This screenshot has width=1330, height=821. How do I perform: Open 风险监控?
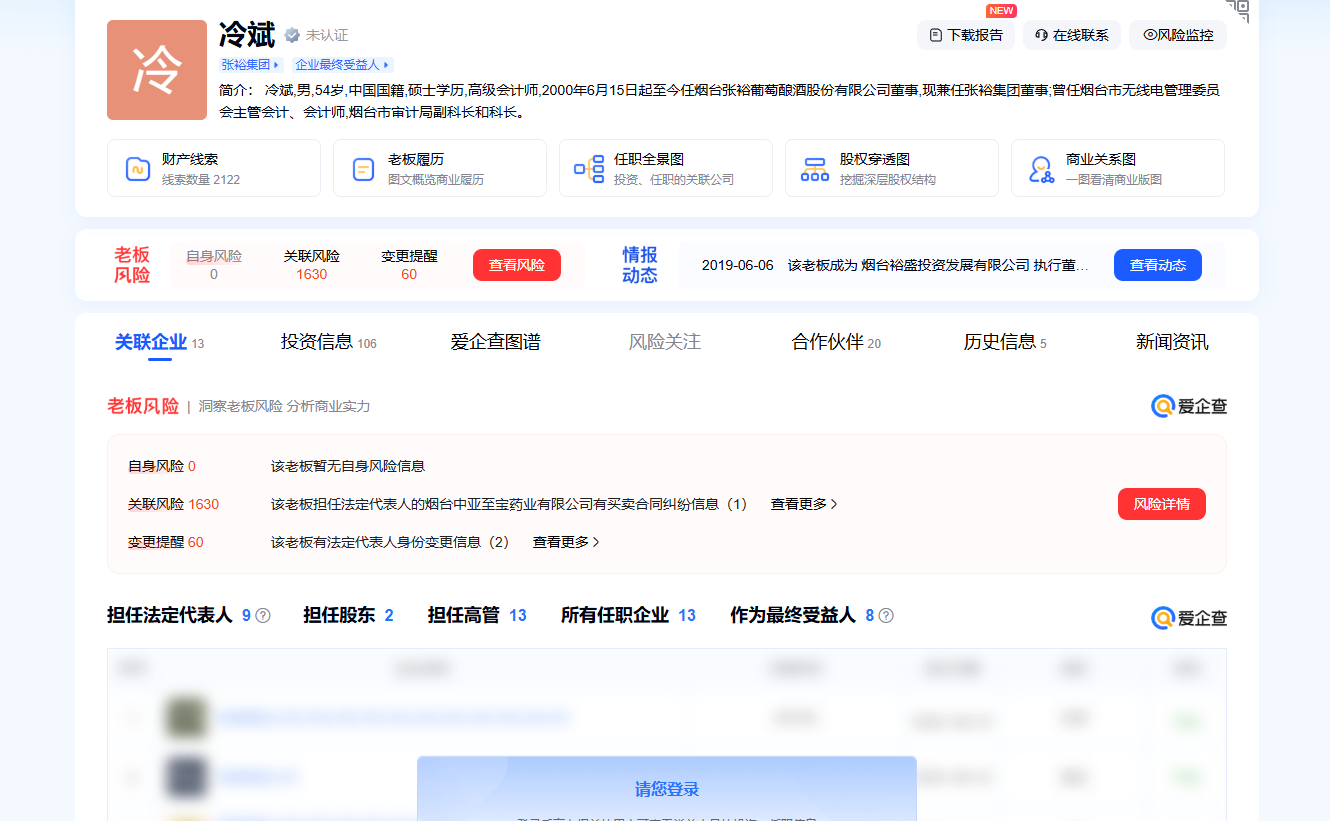[x=1178, y=35]
